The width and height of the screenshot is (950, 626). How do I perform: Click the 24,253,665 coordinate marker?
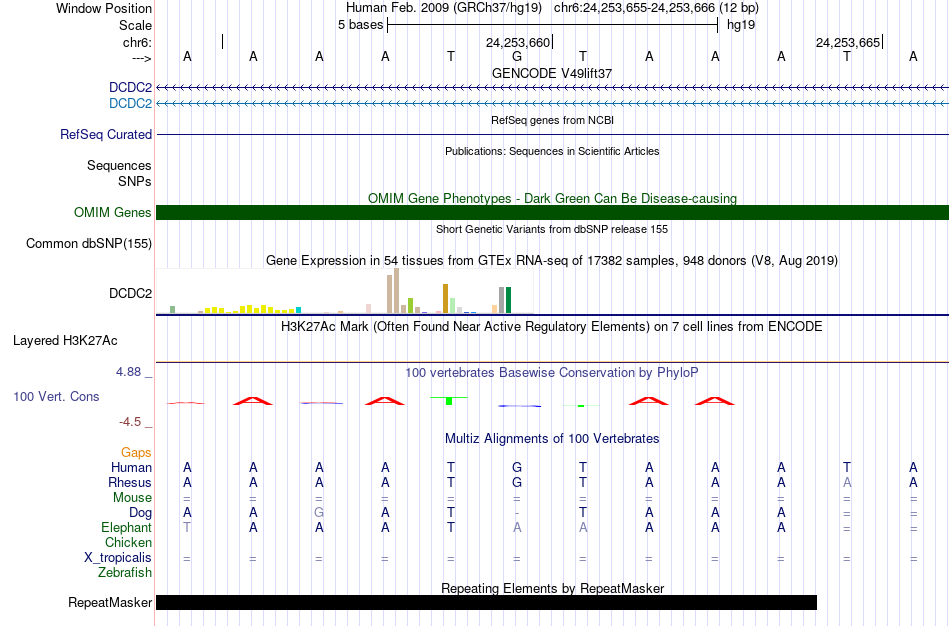(x=848, y=42)
